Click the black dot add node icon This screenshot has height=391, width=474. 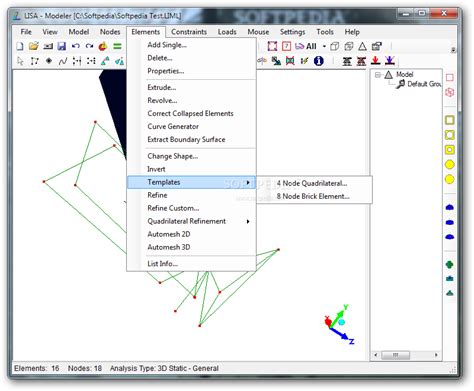click(49, 61)
